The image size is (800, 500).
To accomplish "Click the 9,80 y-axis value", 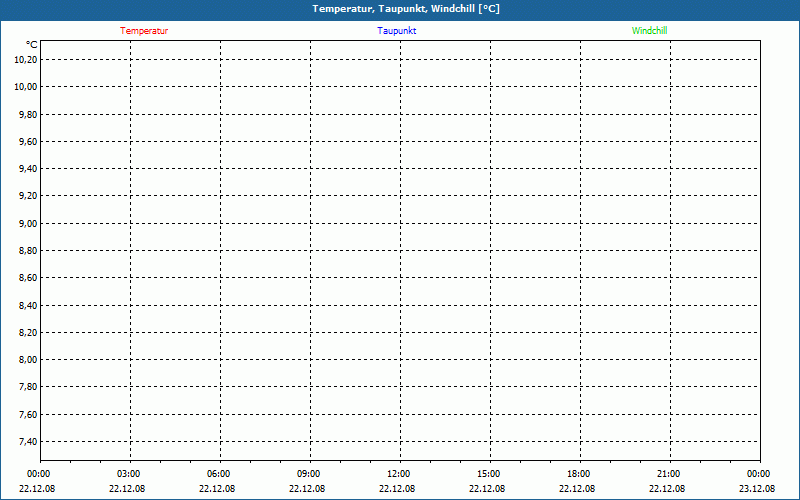I will [x=28, y=114].
